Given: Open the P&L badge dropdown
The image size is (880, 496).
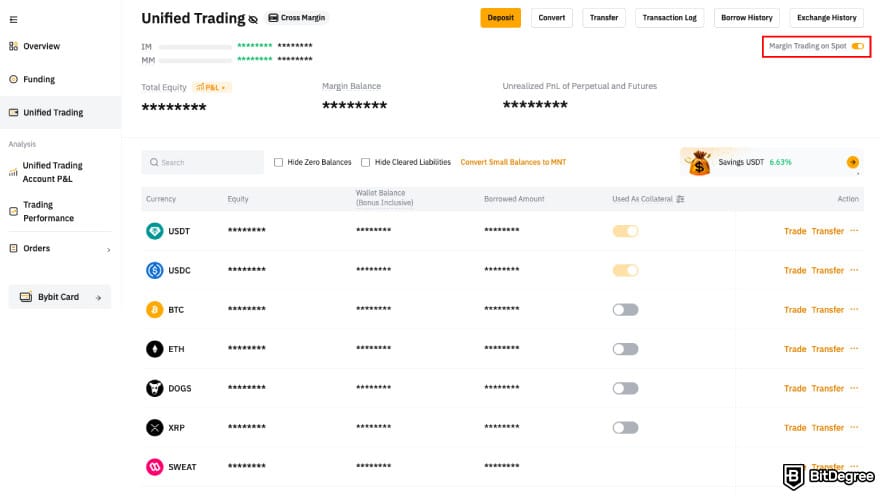Looking at the screenshot, I should click(x=212, y=87).
